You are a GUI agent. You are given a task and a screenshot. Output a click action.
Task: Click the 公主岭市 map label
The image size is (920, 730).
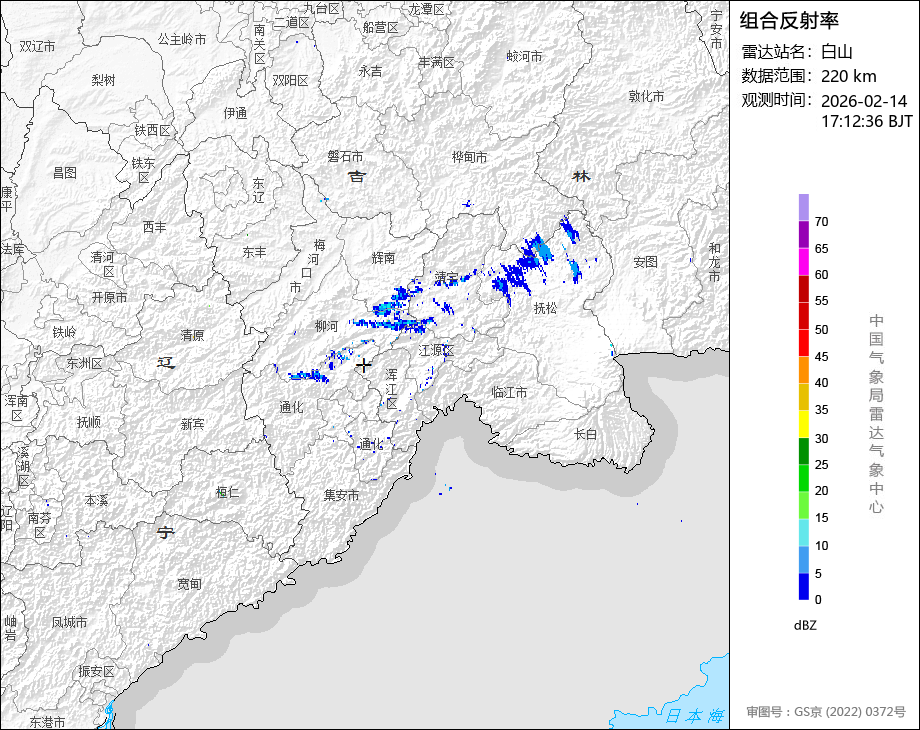[x=182, y=39]
